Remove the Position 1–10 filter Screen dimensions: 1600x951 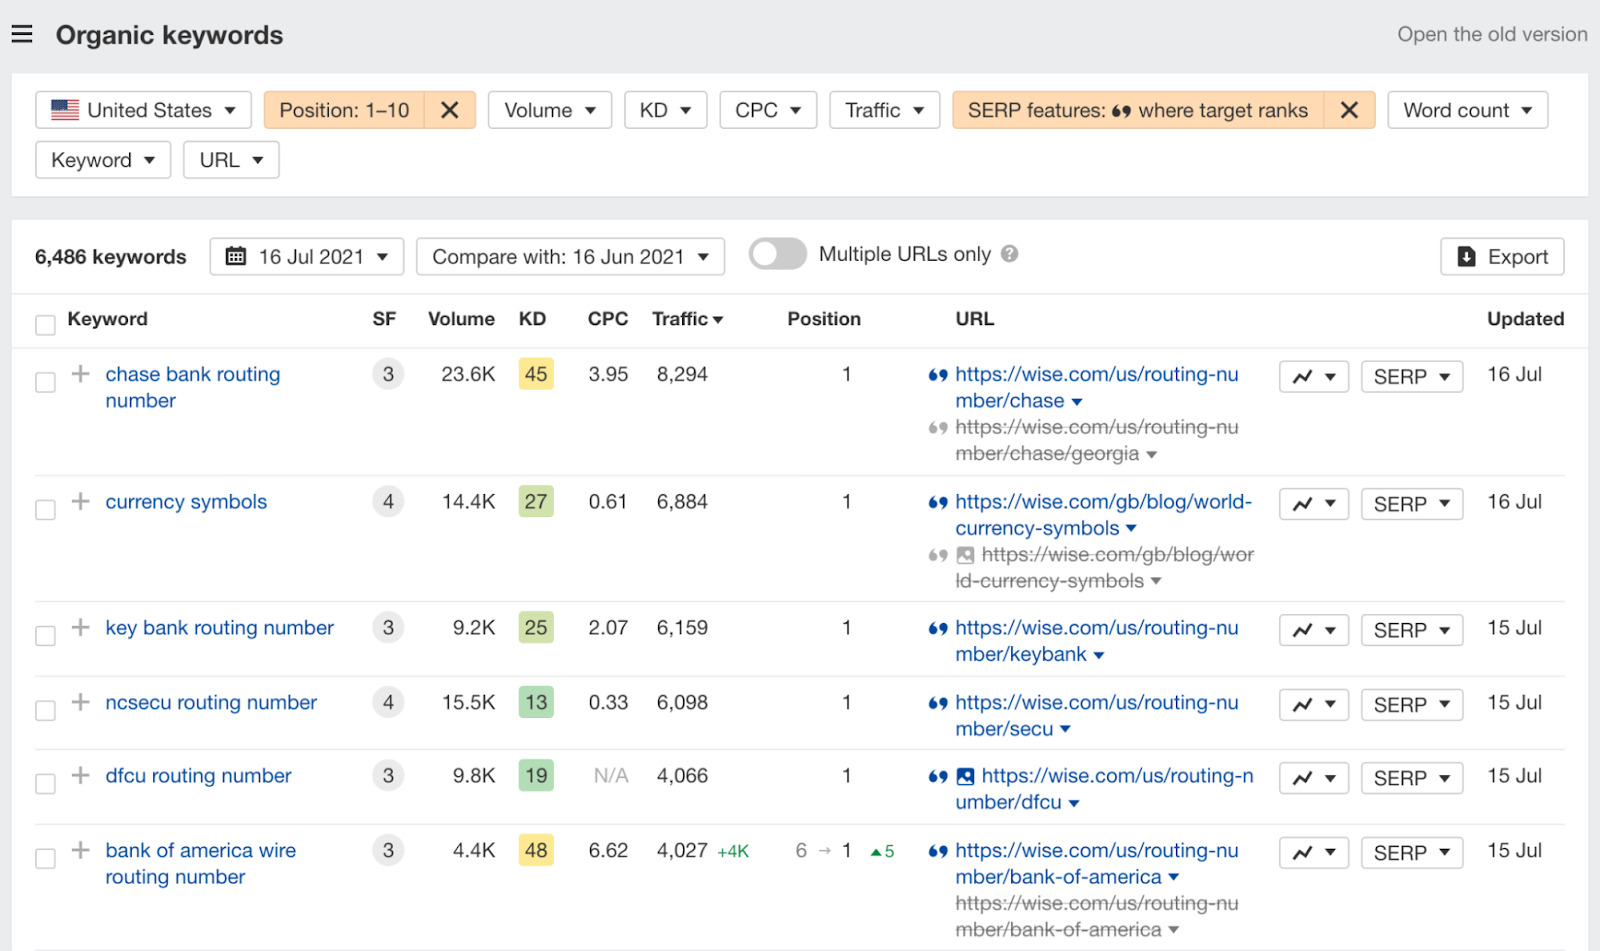pos(450,110)
